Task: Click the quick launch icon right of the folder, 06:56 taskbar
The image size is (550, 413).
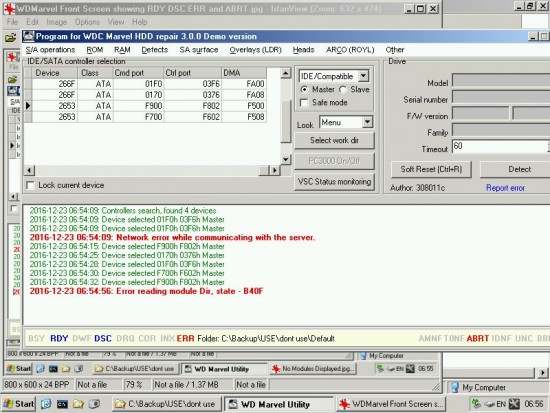Action: coord(94,404)
